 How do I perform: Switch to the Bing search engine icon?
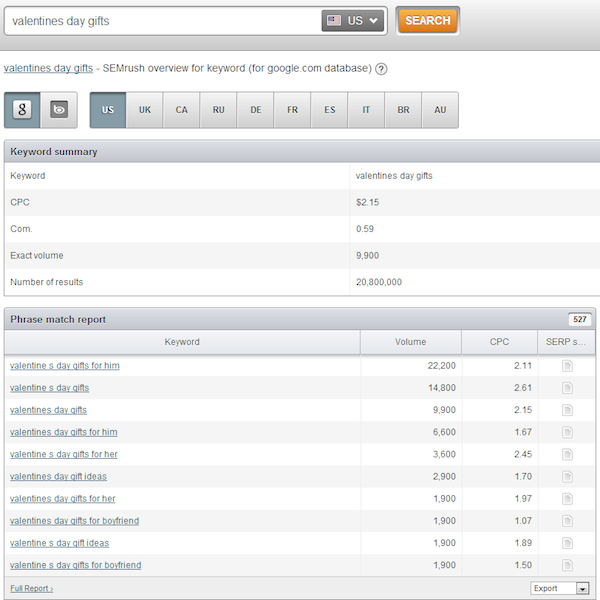coord(59,110)
